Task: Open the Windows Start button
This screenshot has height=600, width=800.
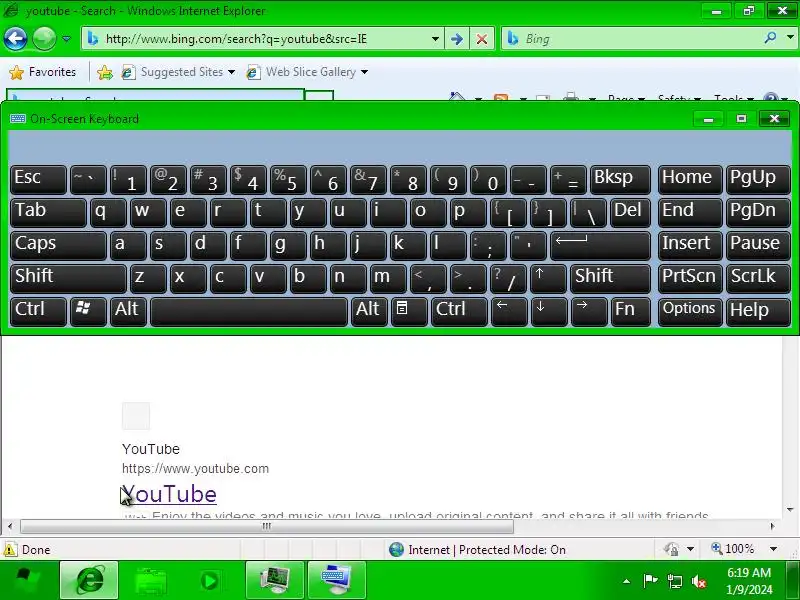Action: pos(28,581)
